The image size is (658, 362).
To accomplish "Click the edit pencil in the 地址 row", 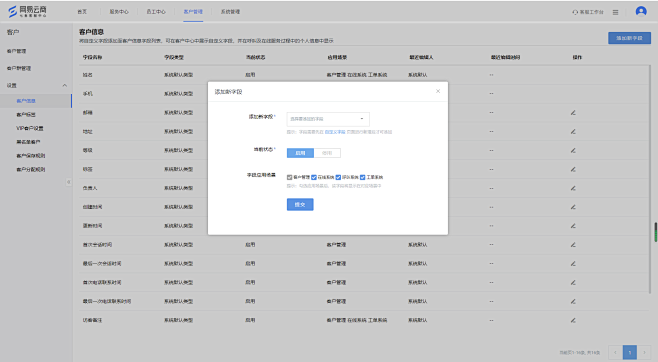I will pyautogui.click(x=573, y=132).
